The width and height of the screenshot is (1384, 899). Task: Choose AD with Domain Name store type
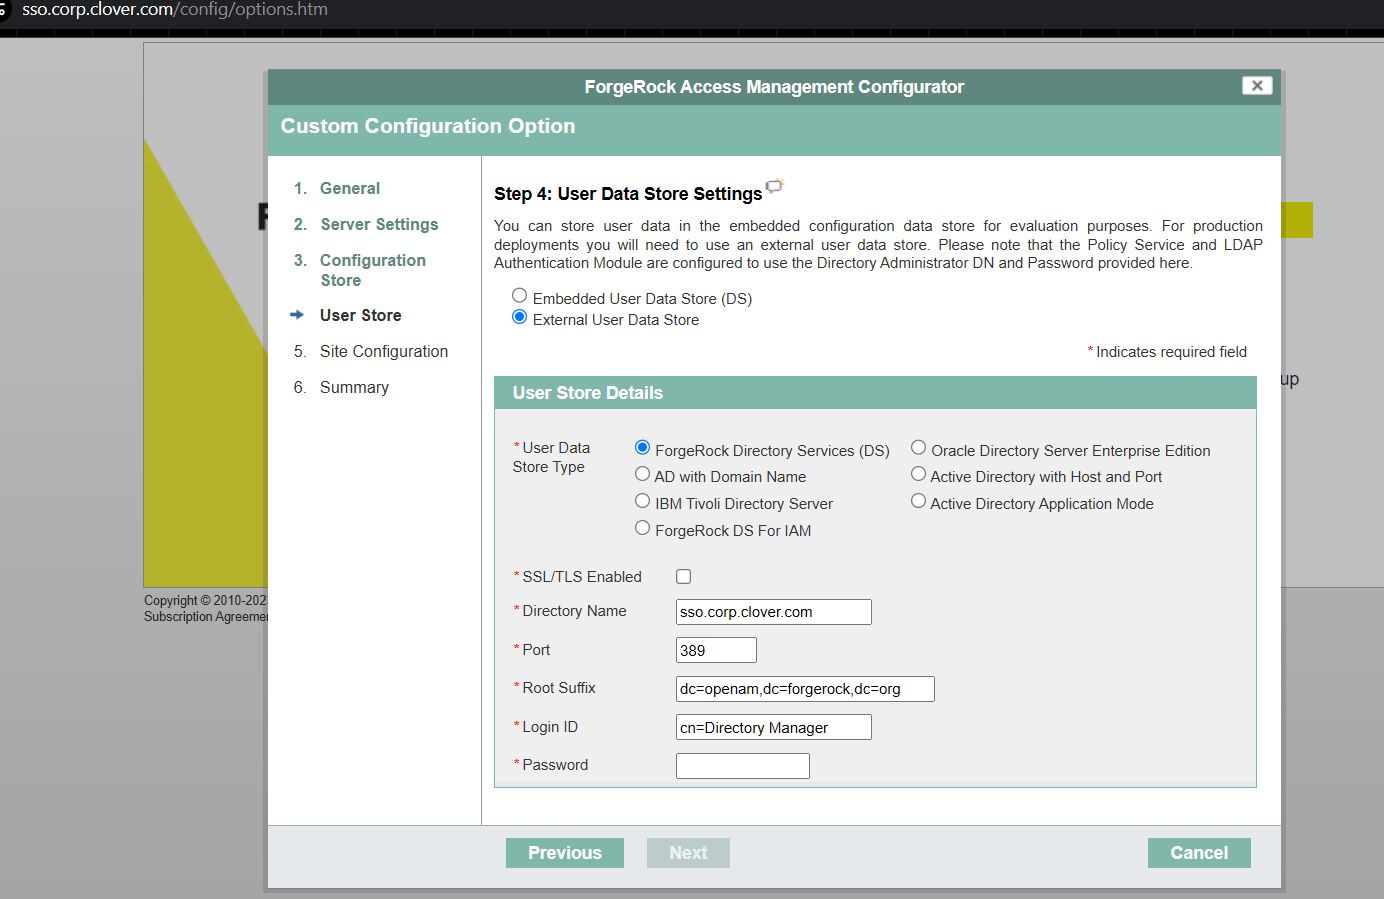(x=642, y=474)
